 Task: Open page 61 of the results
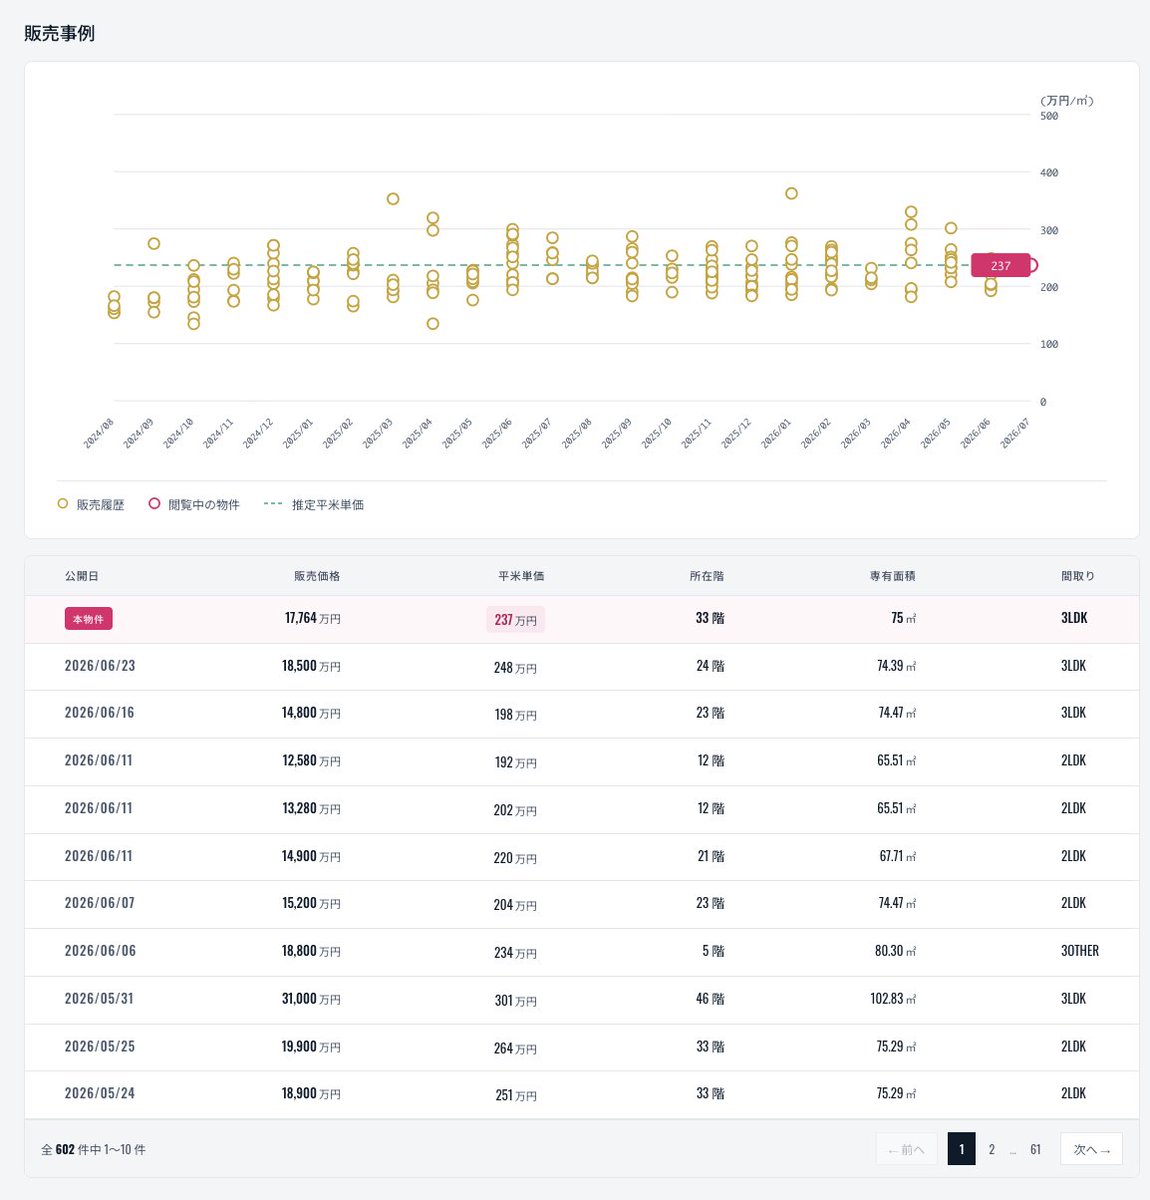pos(1035,1150)
